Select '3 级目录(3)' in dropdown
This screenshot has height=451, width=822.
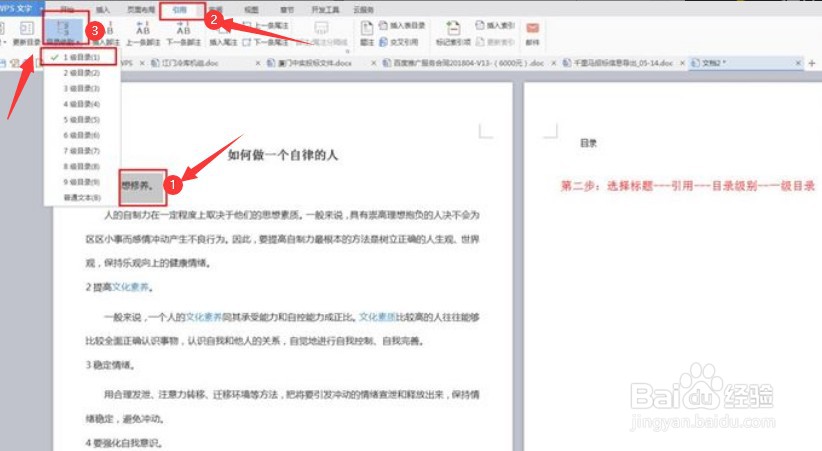82,89
